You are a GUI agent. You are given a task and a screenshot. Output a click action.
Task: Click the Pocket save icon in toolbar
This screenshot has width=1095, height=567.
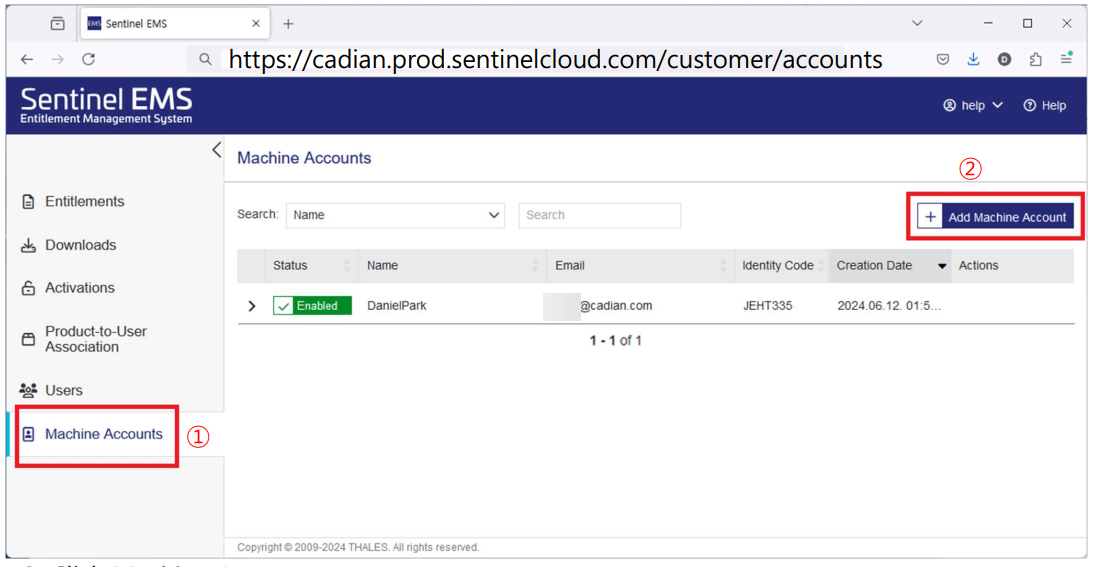tap(943, 60)
